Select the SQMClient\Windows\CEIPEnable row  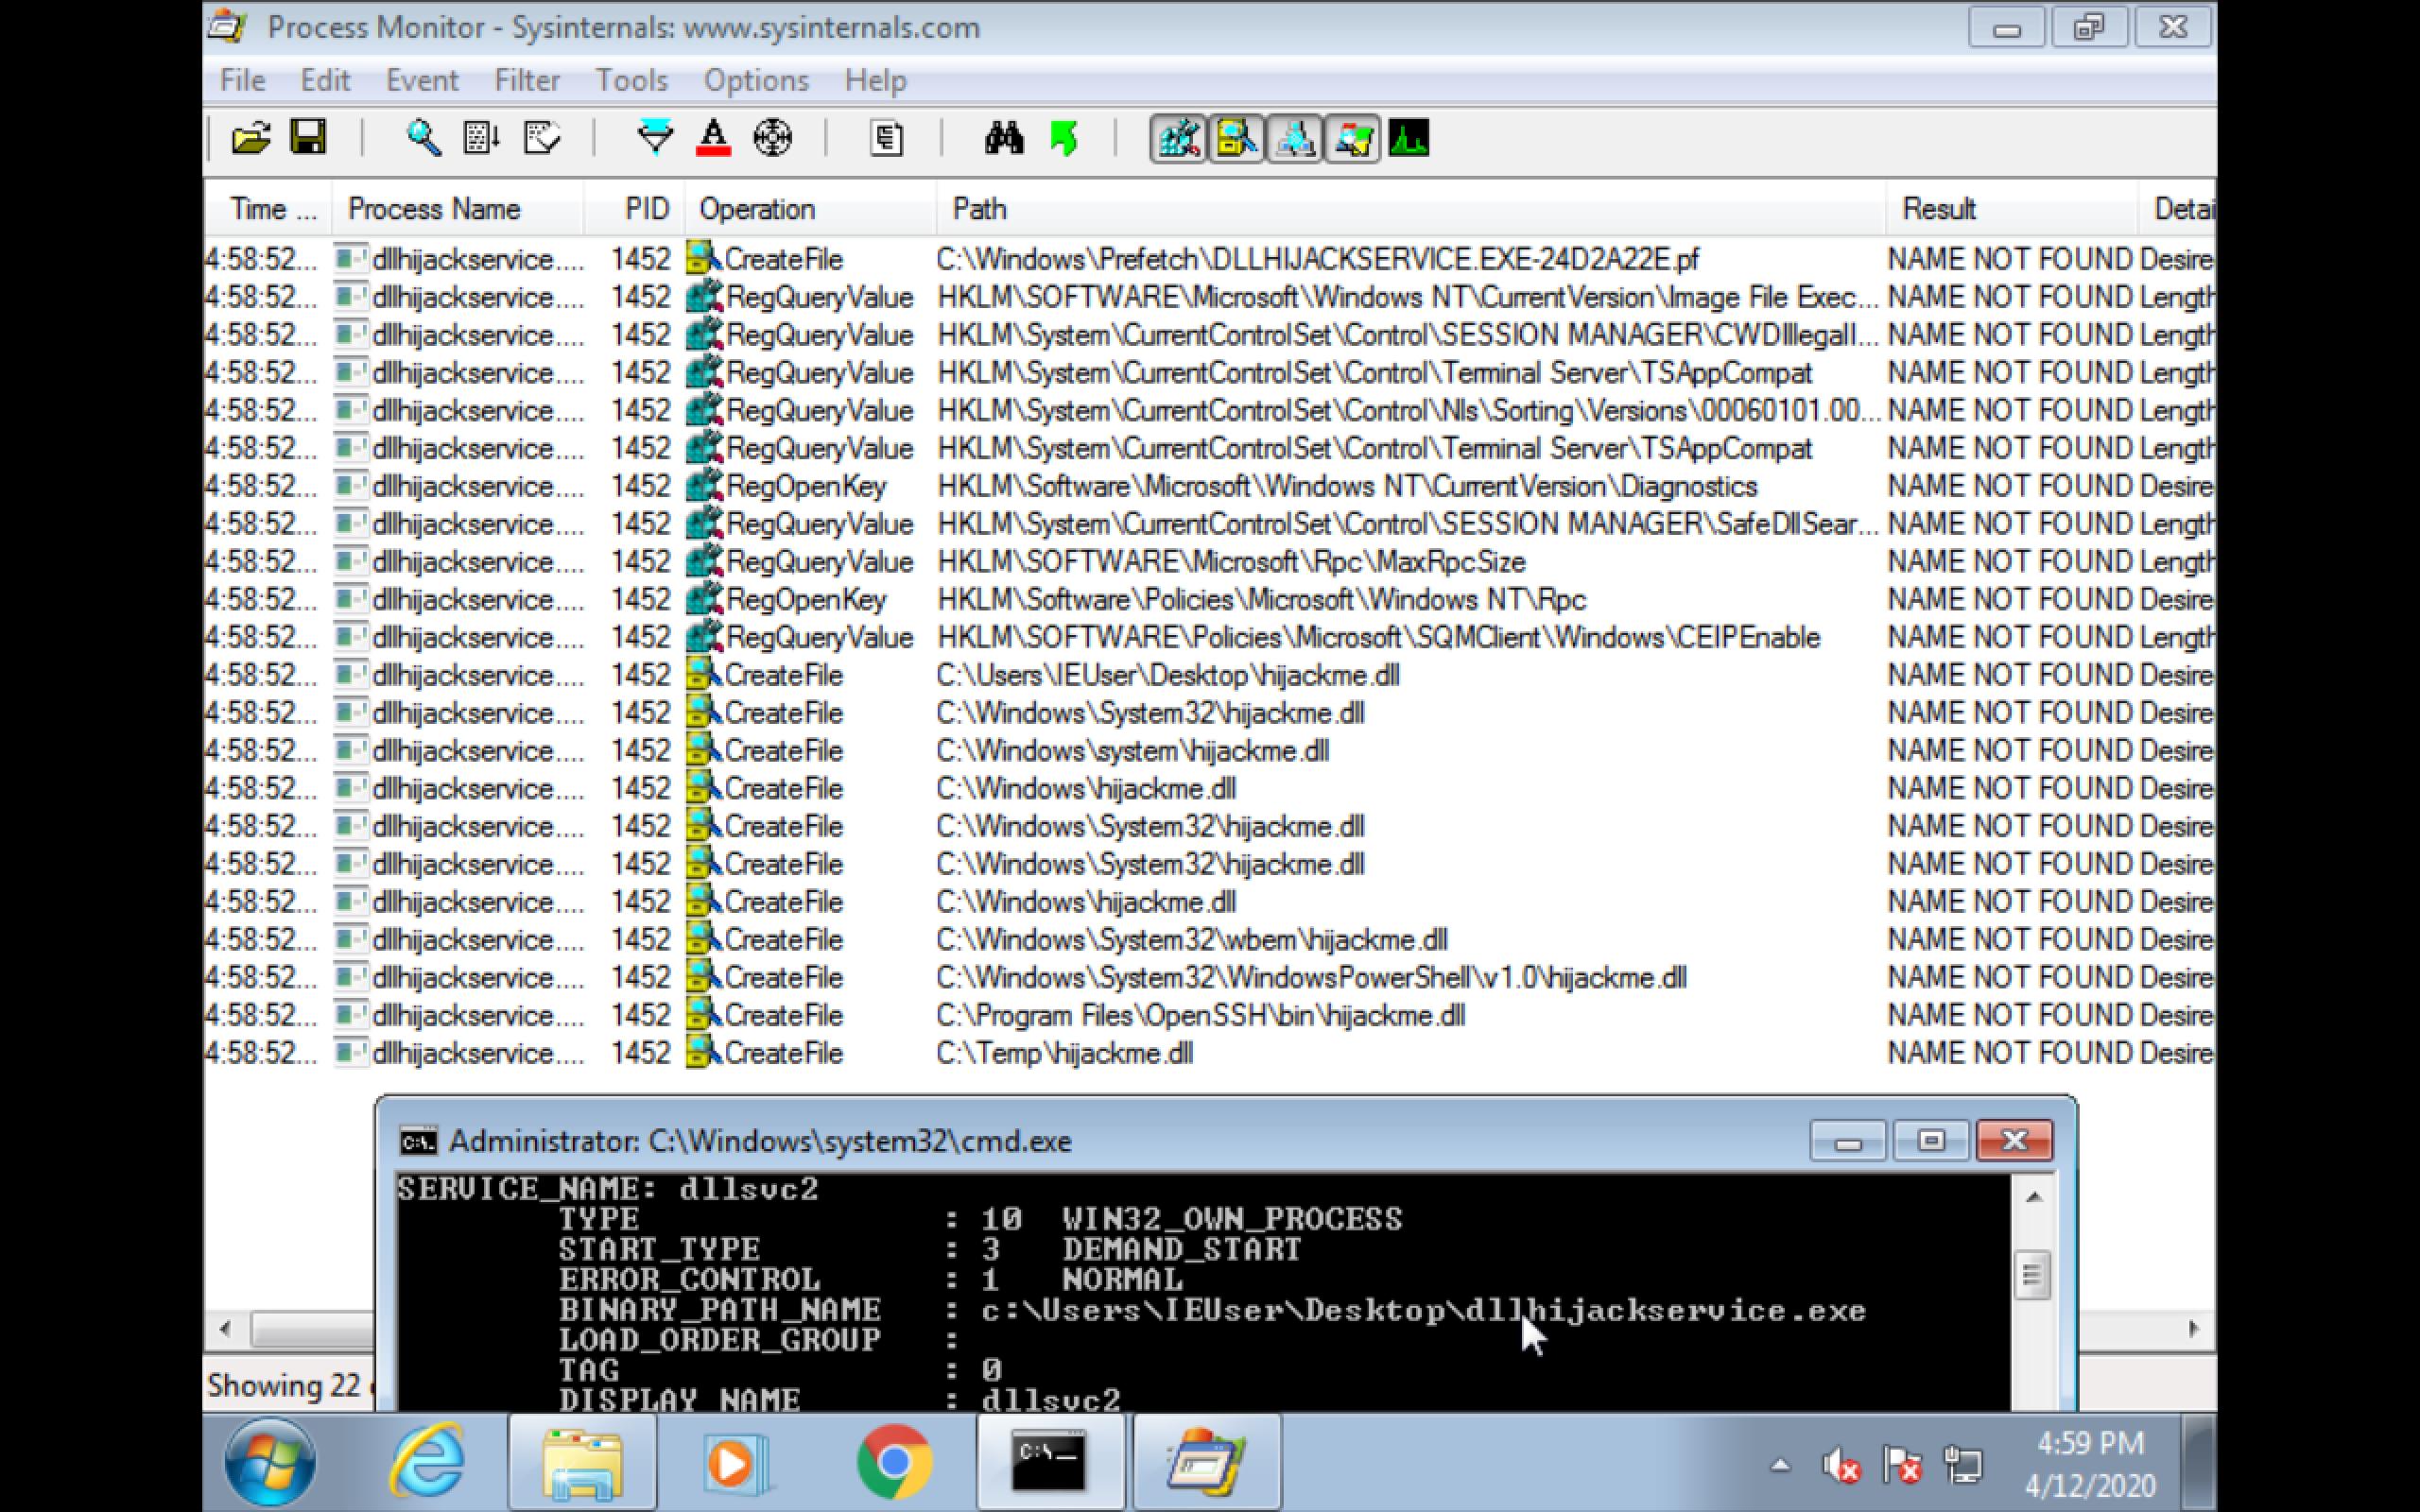click(1210, 638)
